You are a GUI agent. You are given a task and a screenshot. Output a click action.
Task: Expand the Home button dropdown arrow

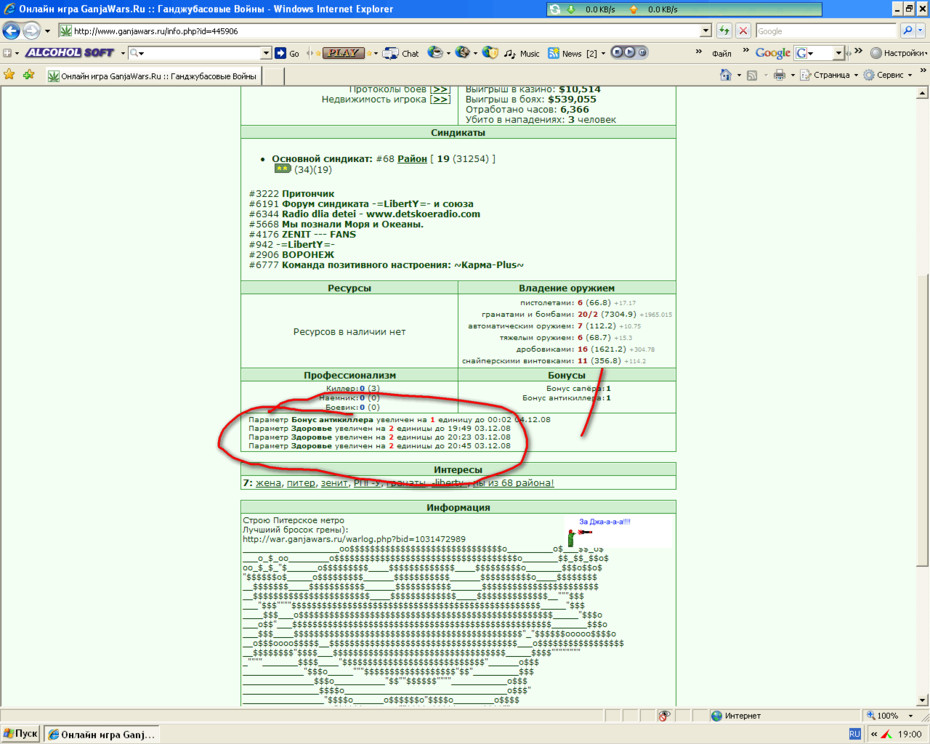tap(738, 75)
